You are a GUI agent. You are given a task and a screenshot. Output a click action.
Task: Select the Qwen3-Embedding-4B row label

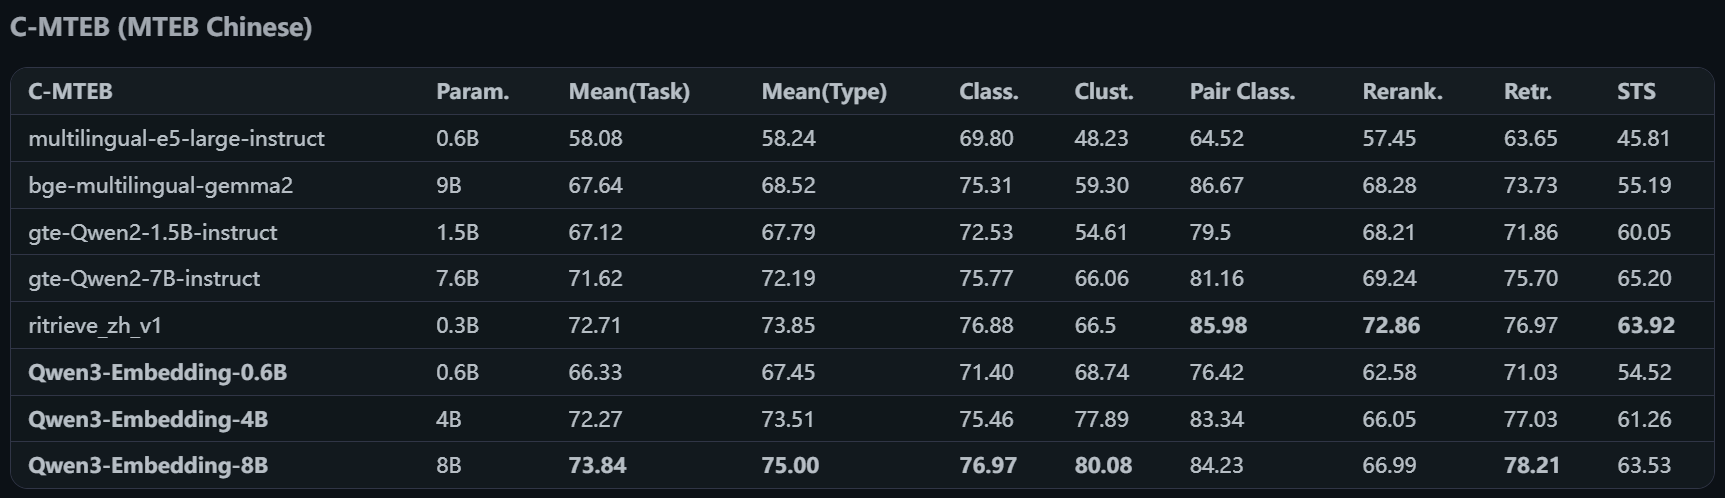148,420
